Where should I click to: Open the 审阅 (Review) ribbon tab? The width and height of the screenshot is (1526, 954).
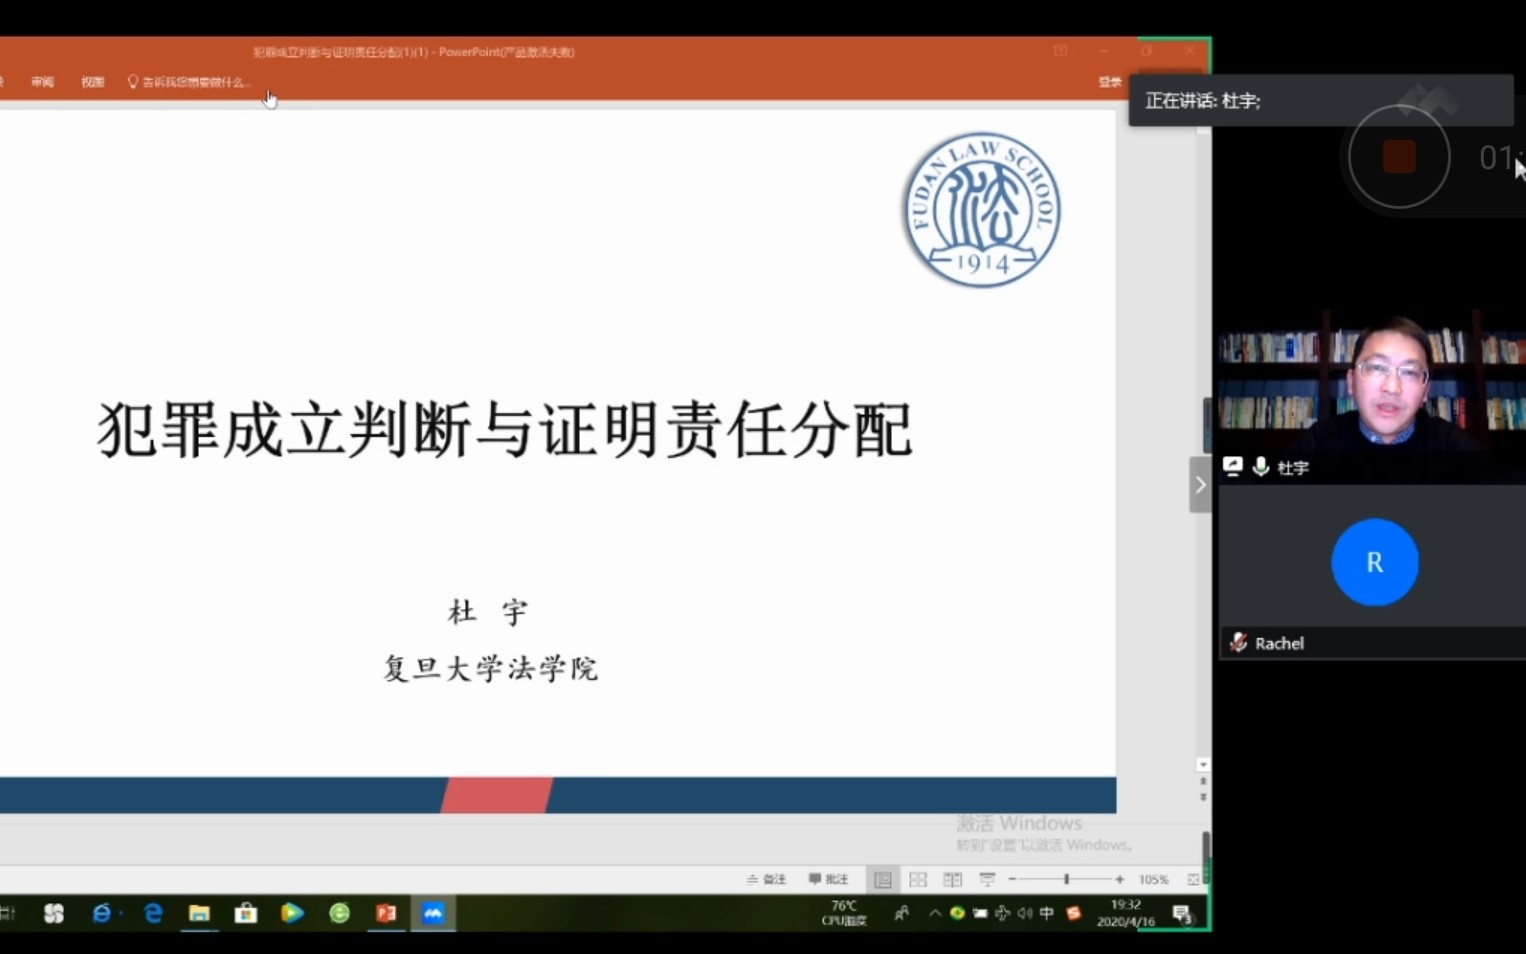pos(42,82)
